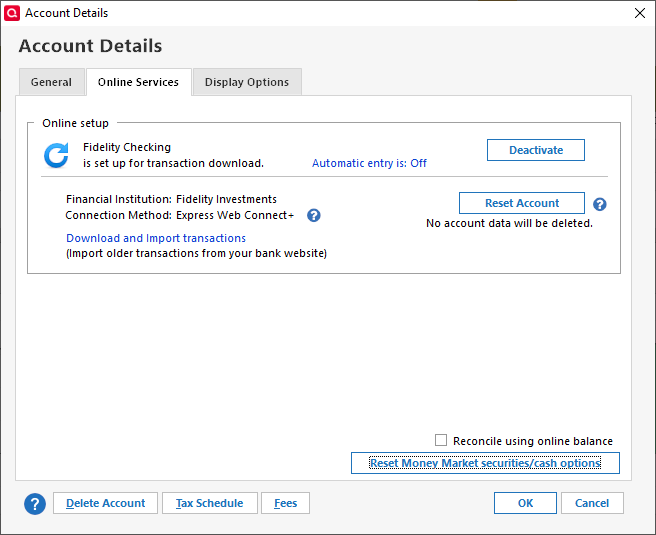Click the Delete Account button
The width and height of the screenshot is (656, 535).
pos(105,503)
